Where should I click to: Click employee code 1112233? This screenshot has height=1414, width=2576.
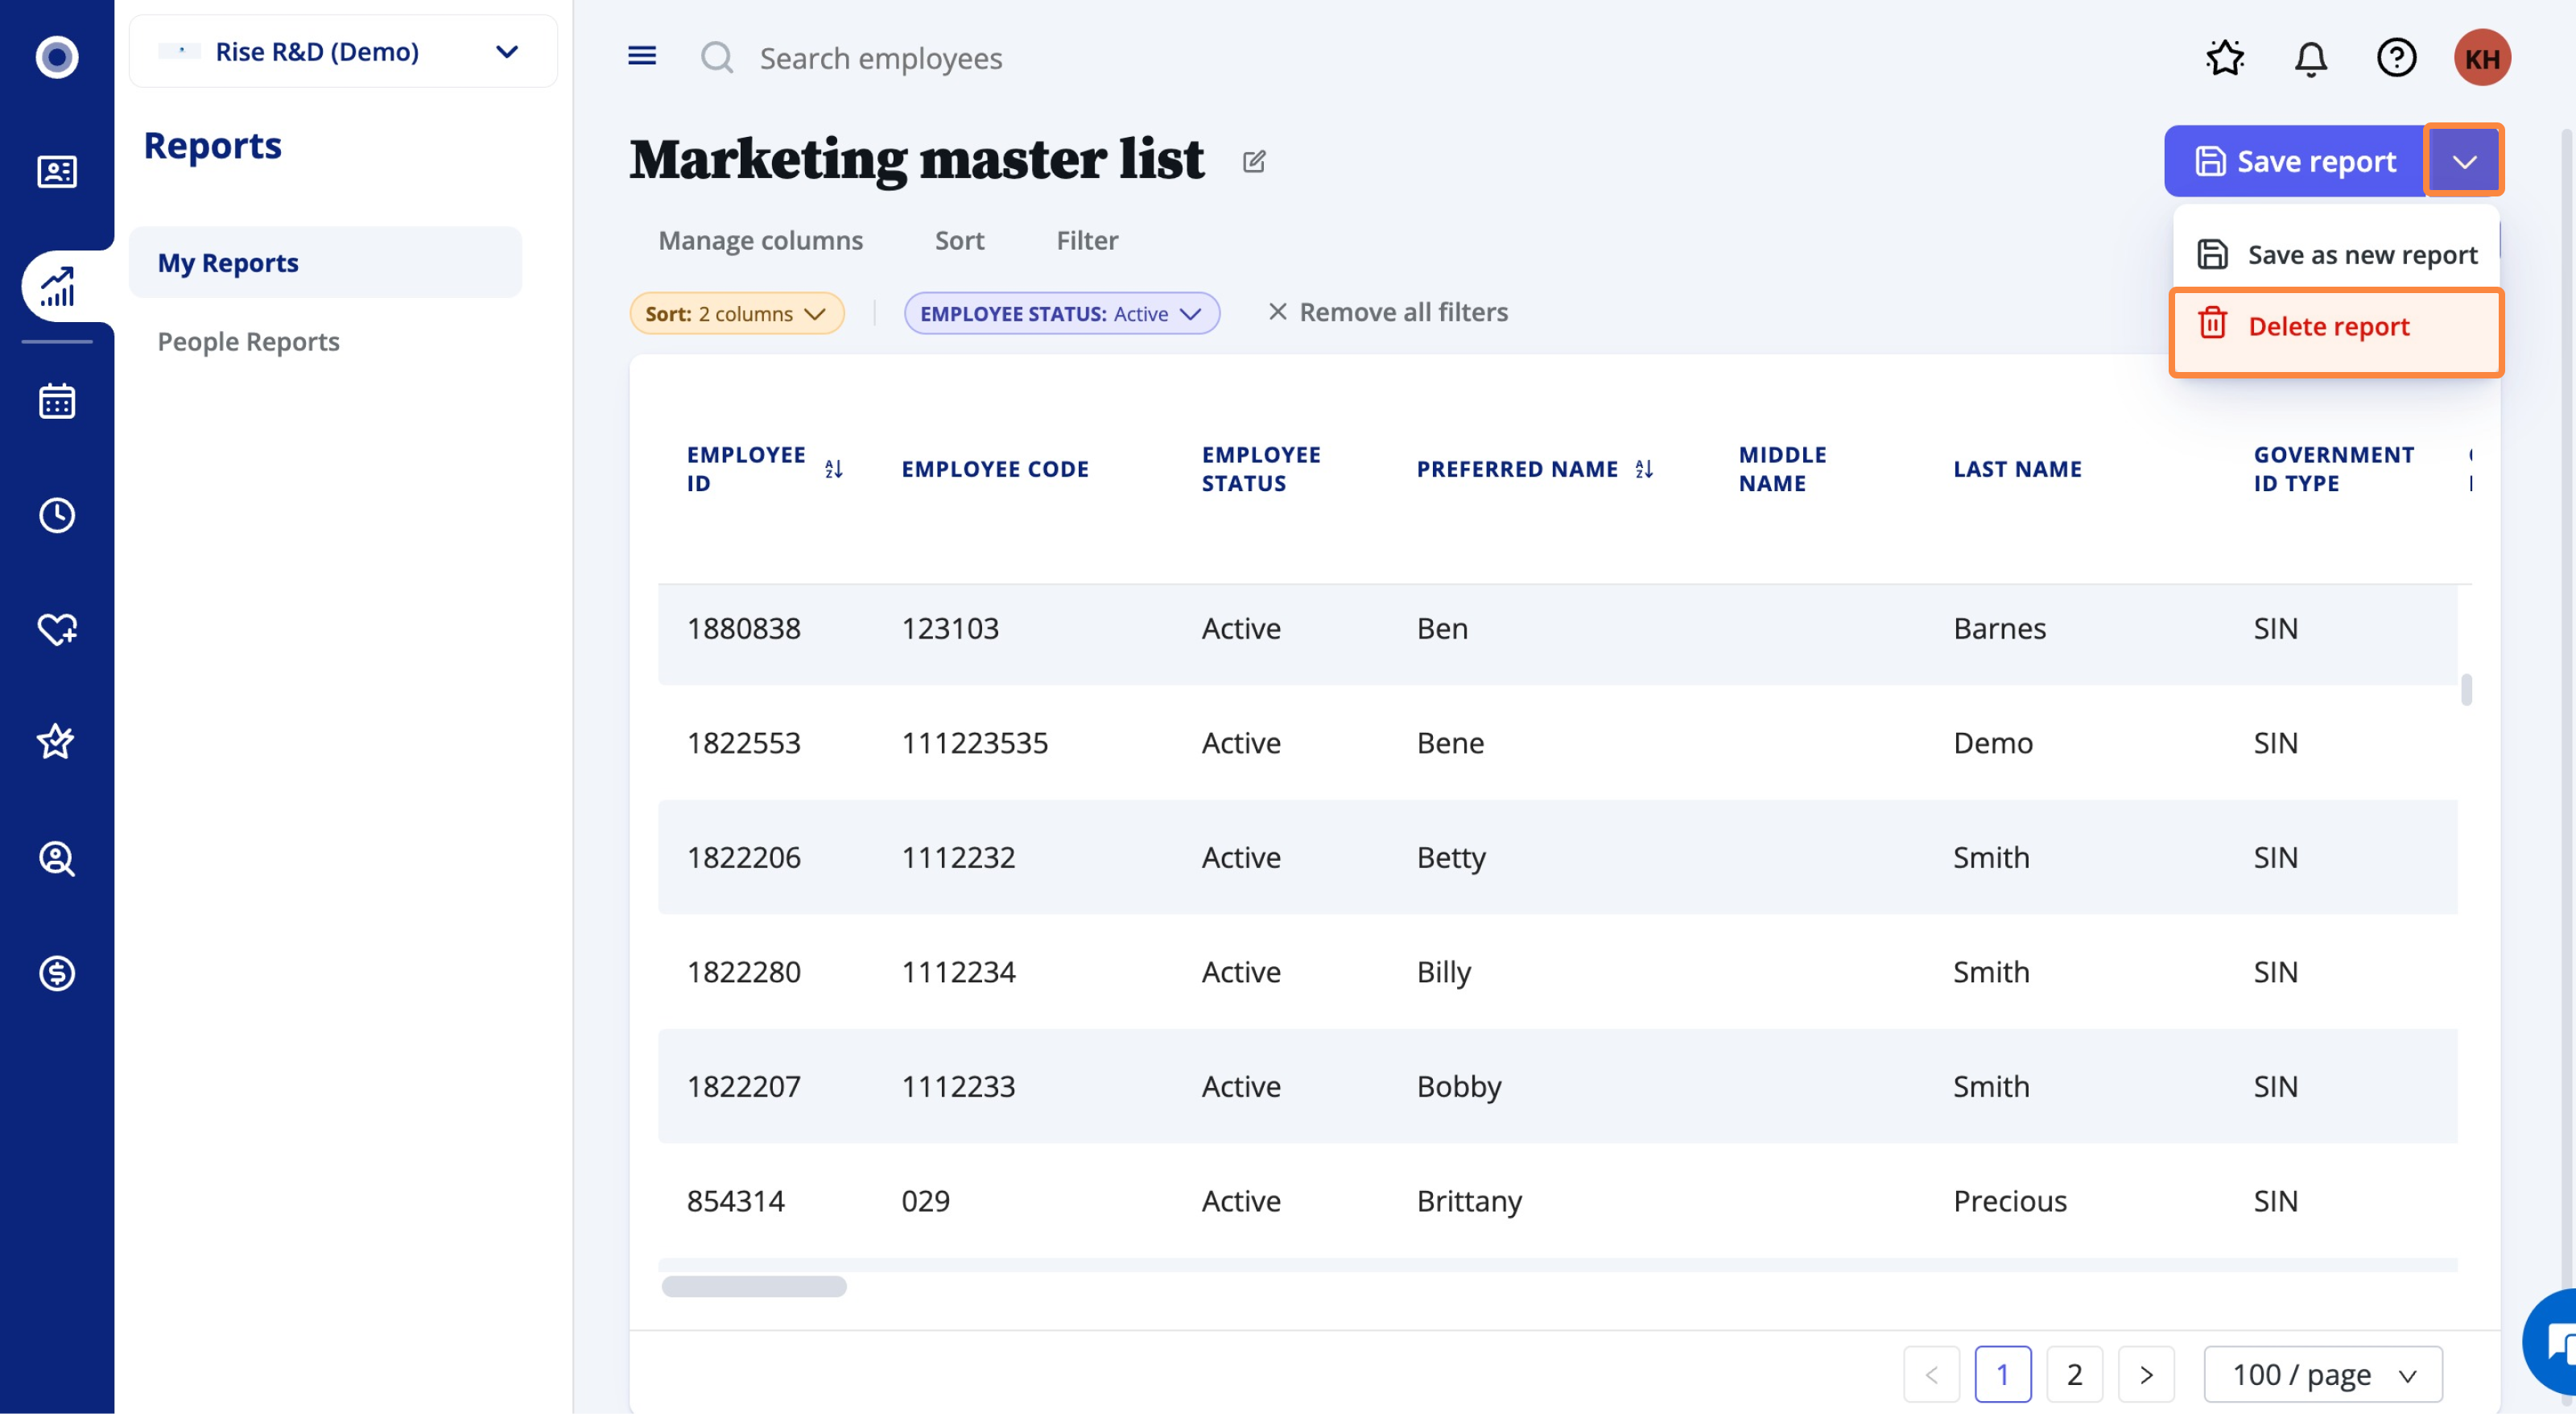tap(958, 1086)
